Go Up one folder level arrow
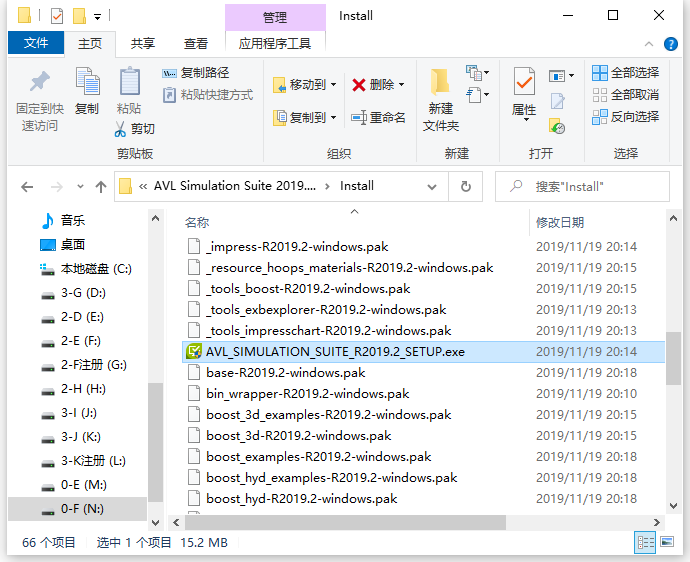 click(x=101, y=187)
